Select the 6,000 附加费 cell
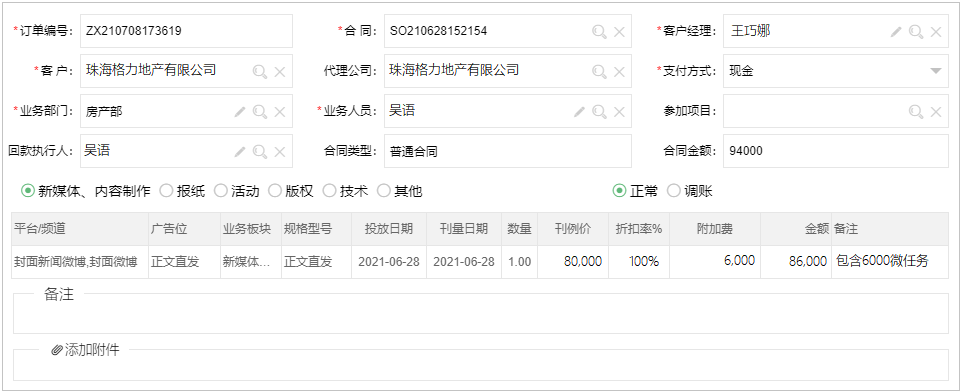The height and width of the screenshot is (392, 961). click(x=715, y=262)
